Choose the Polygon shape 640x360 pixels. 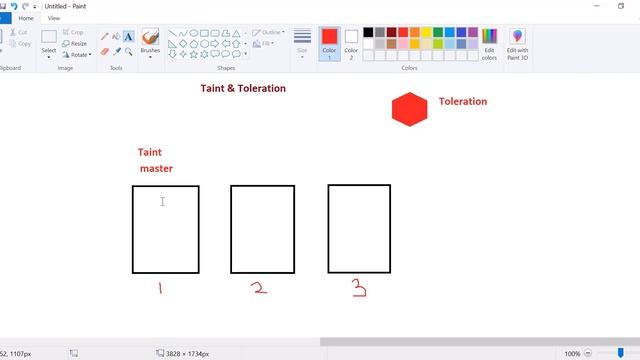(226, 33)
